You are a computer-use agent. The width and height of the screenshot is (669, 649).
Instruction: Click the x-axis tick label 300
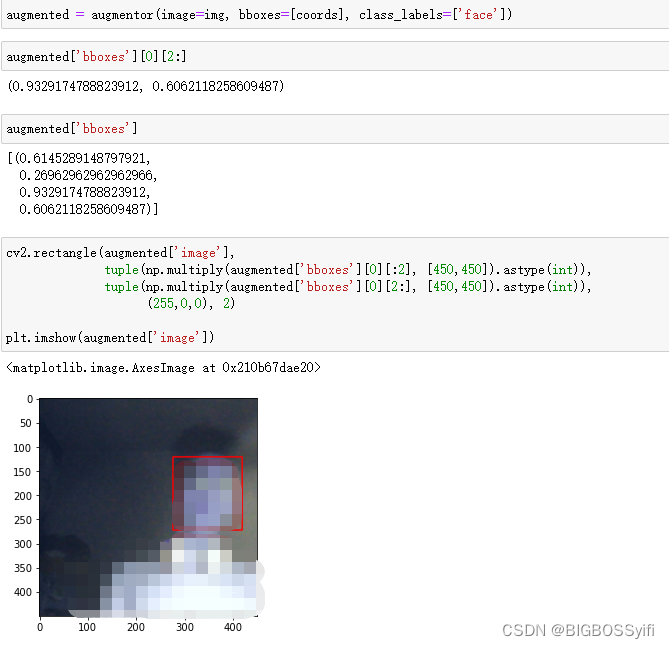[x=185, y=627]
